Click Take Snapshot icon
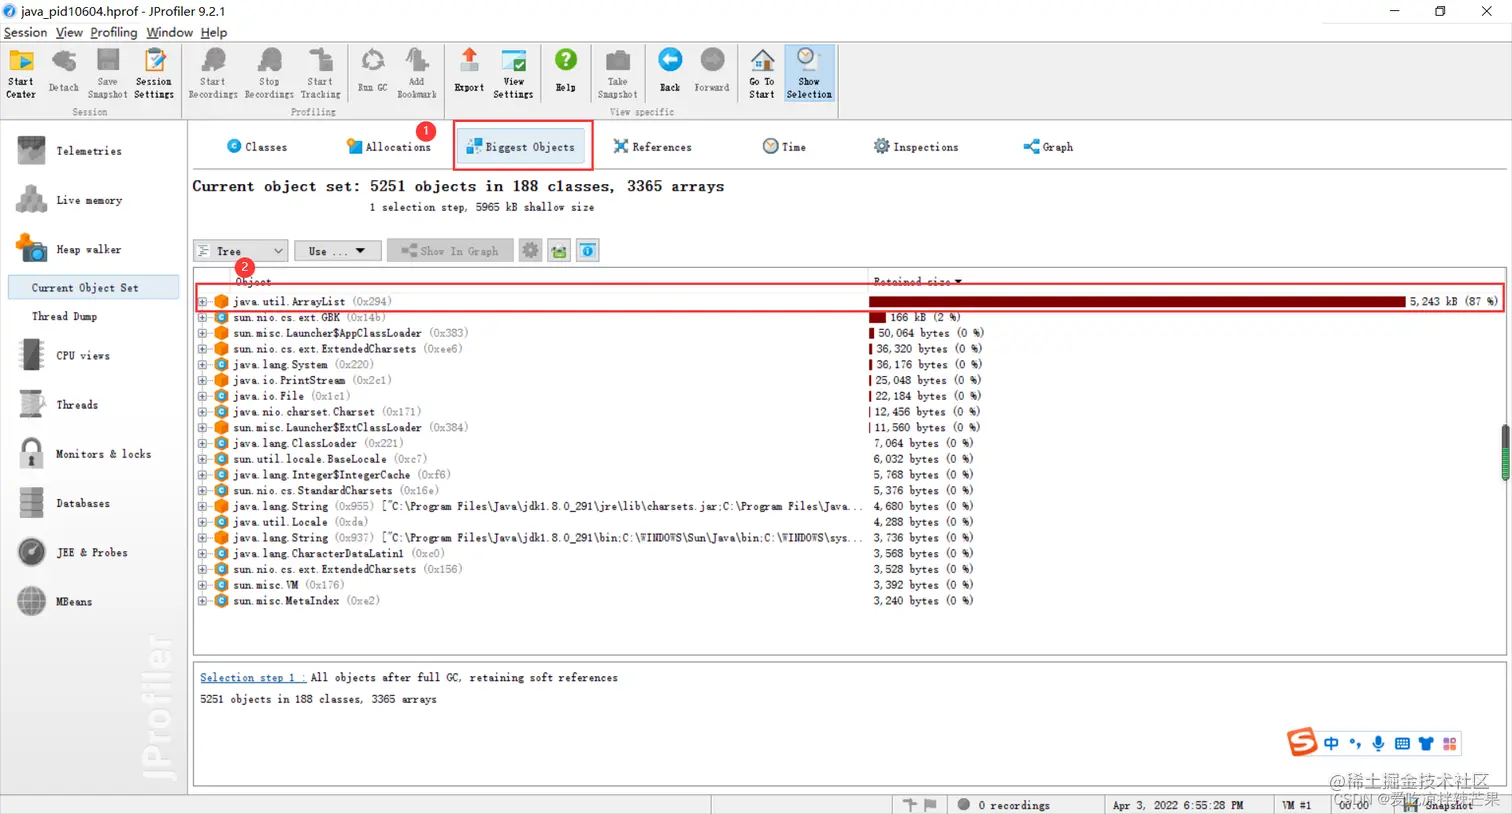The height and width of the screenshot is (814, 1512). pyautogui.click(x=617, y=73)
